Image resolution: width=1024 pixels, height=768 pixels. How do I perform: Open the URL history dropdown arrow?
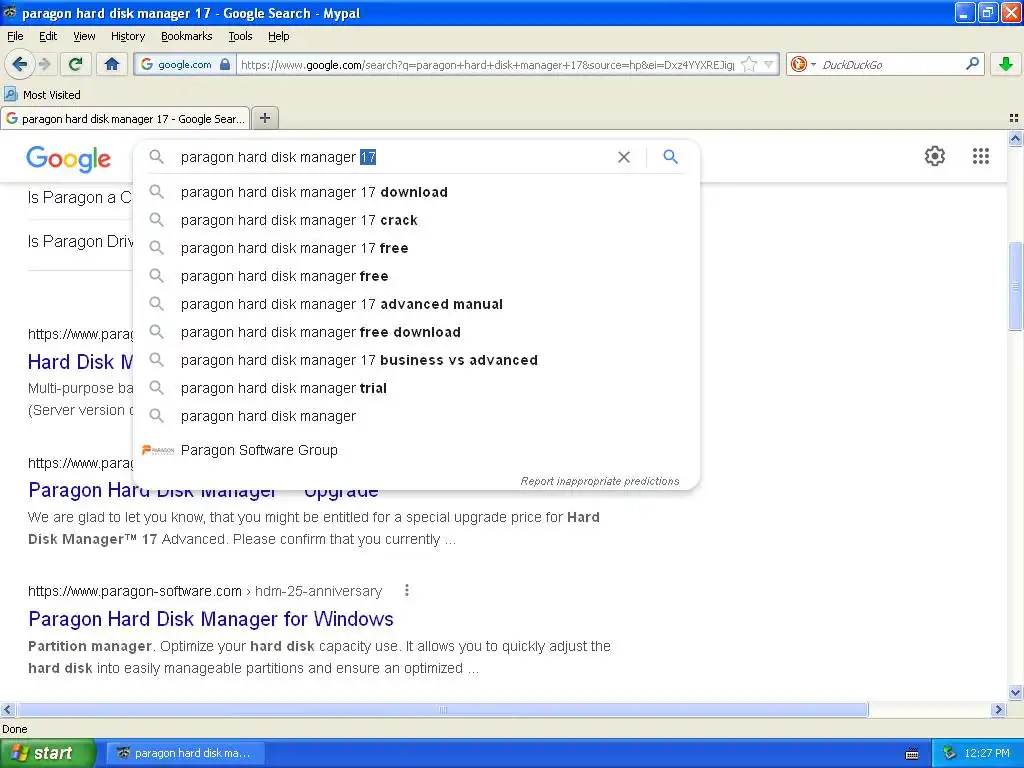point(769,64)
